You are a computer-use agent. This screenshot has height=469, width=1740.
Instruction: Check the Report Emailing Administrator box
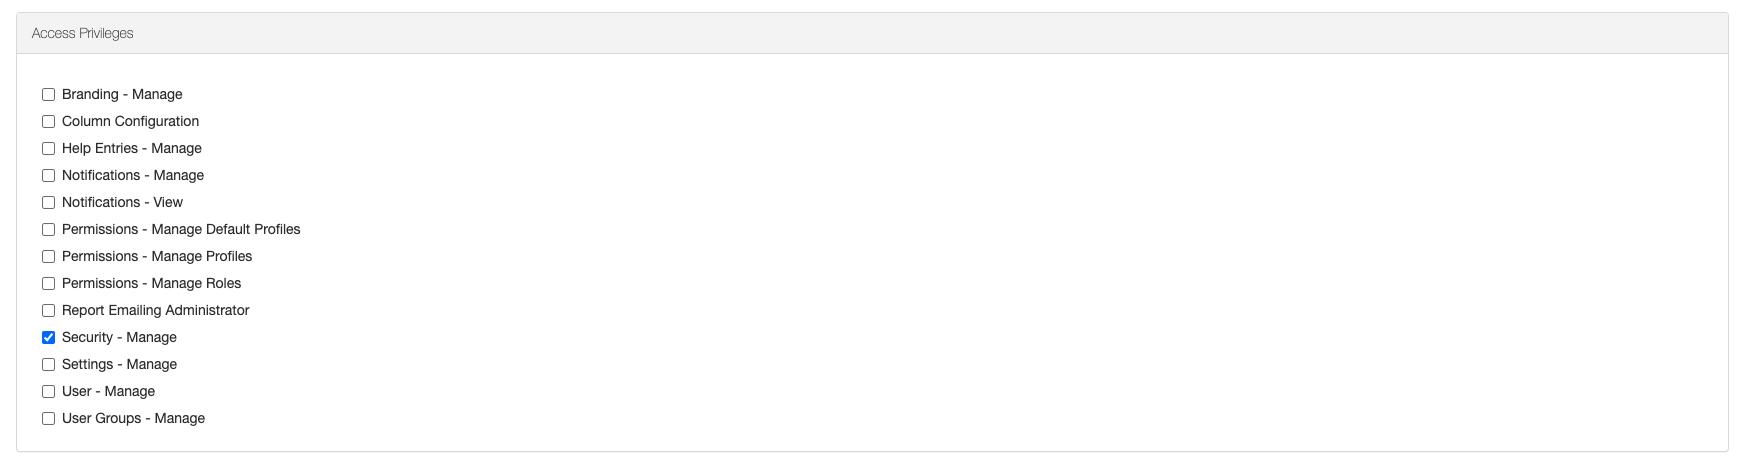[48, 311]
